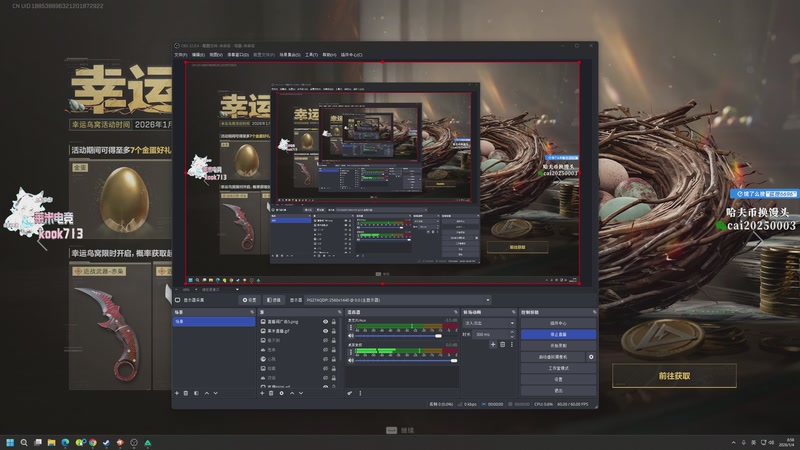The height and width of the screenshot is (450, 800).
Task: Mute the 麦克风/Aux channel speaker icon
Action: (351, 336)
